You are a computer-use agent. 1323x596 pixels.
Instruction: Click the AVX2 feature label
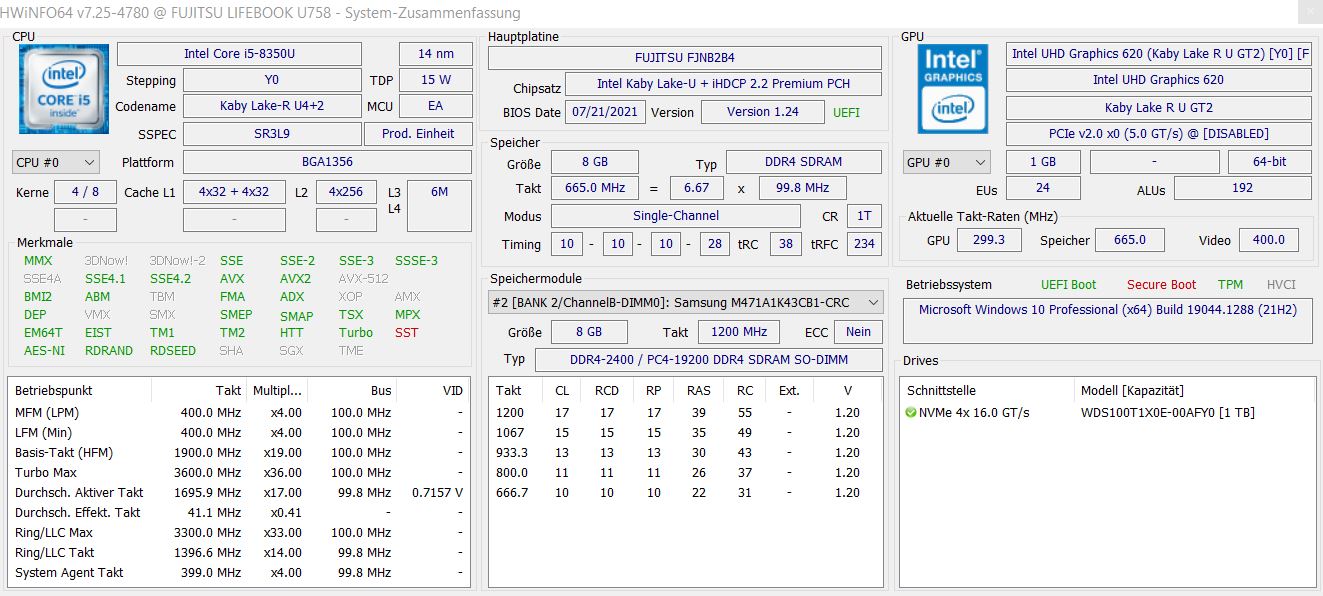295,279
